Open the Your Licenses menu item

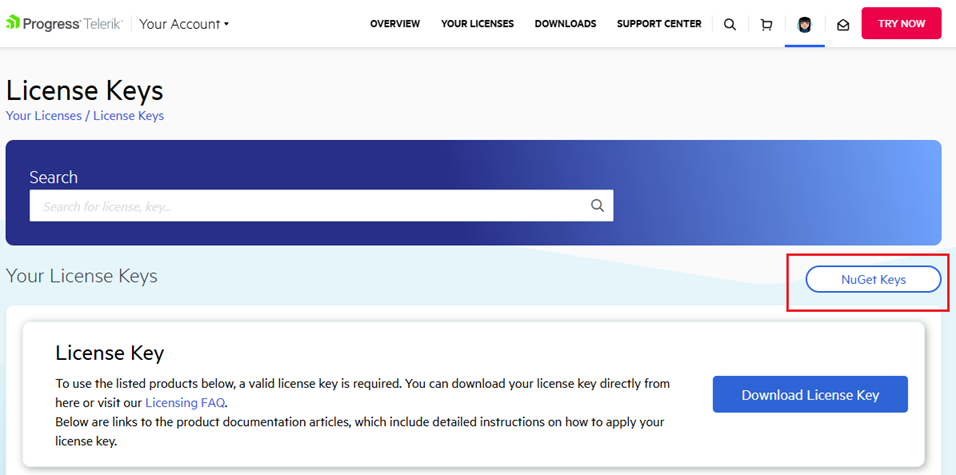[477, 24]
